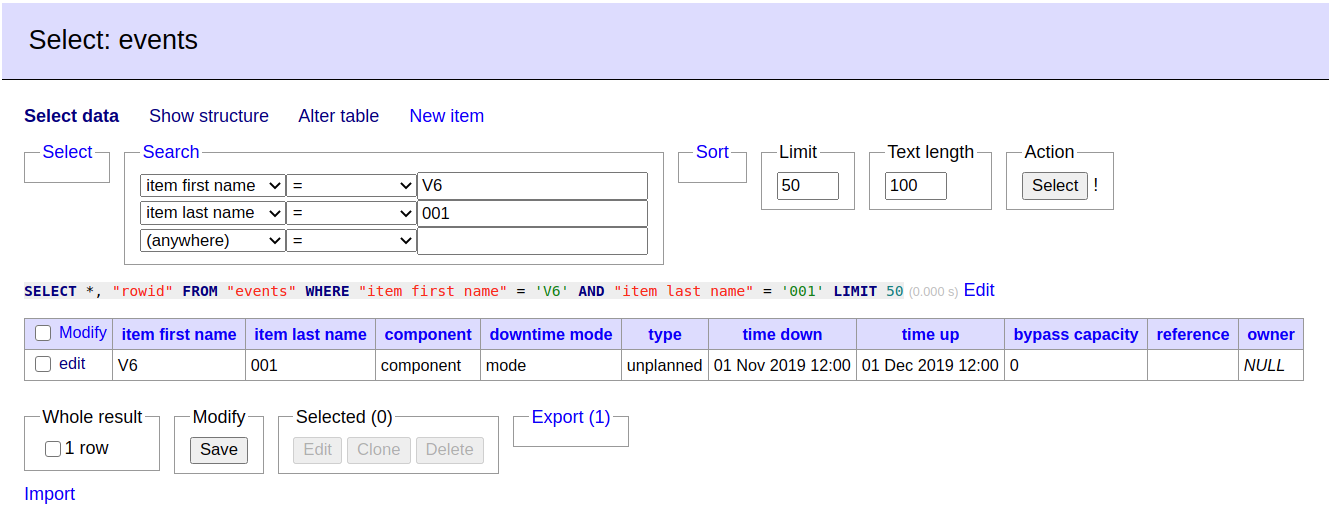The image size is (1333, 507).
Task: Toggle the select-all checkbox in Modify header
Action: 43,334
